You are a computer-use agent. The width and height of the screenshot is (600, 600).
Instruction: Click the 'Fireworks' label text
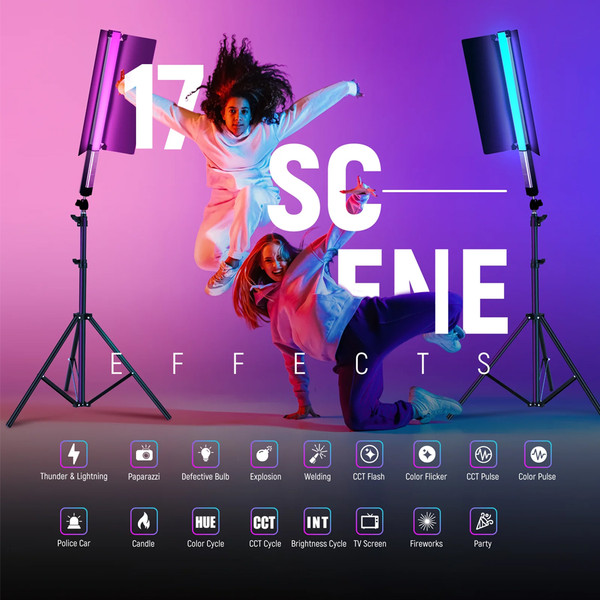click(x=426, y=543)
